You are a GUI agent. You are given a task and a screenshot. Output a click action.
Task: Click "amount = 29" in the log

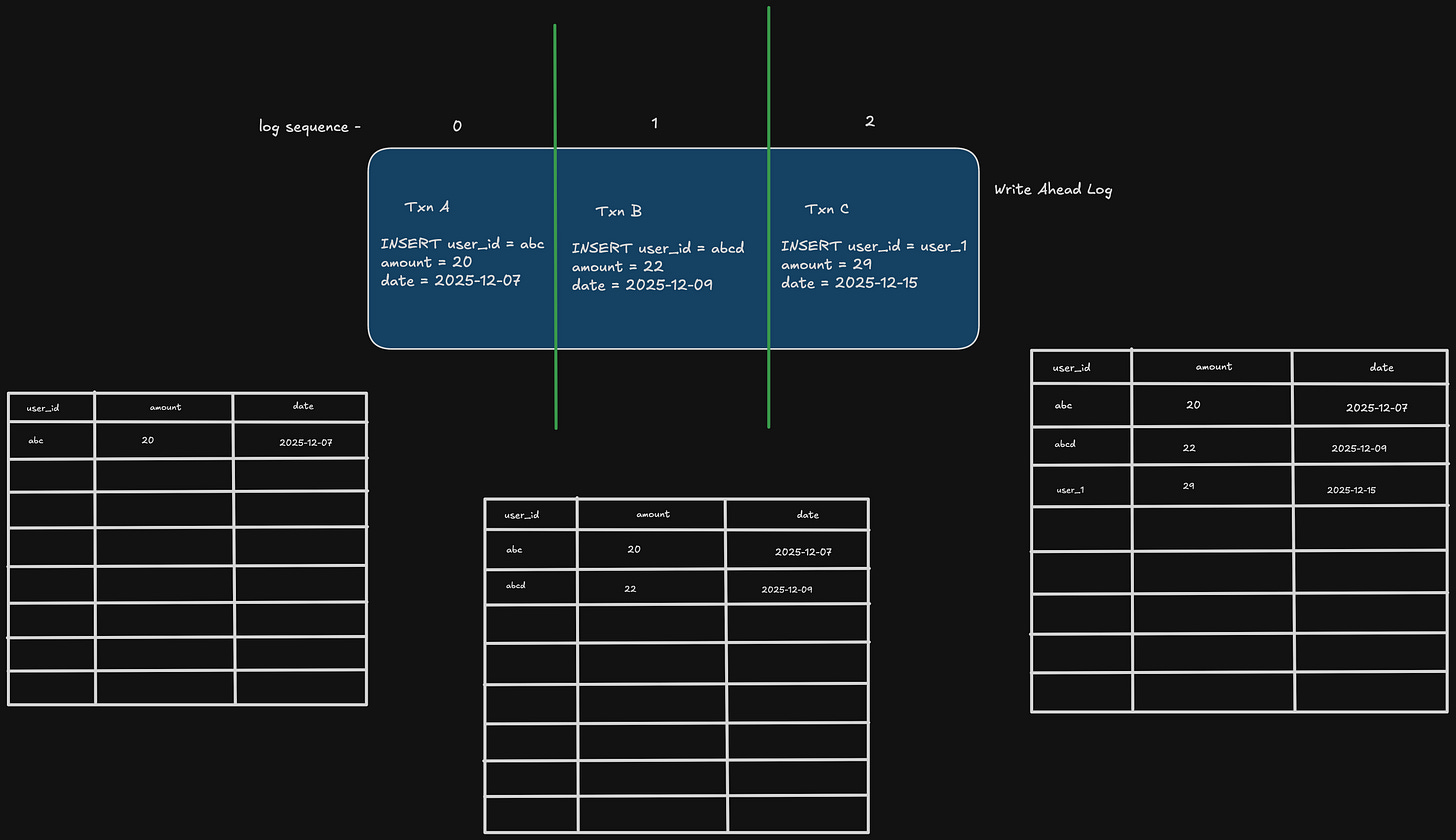(826, 265)
